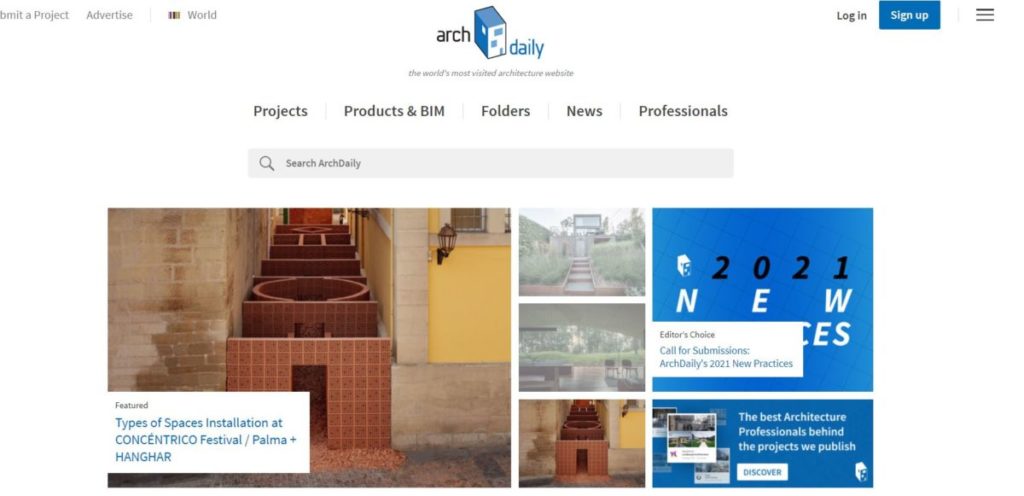
Task: Open the Professionals section
Action: [682, 111]
